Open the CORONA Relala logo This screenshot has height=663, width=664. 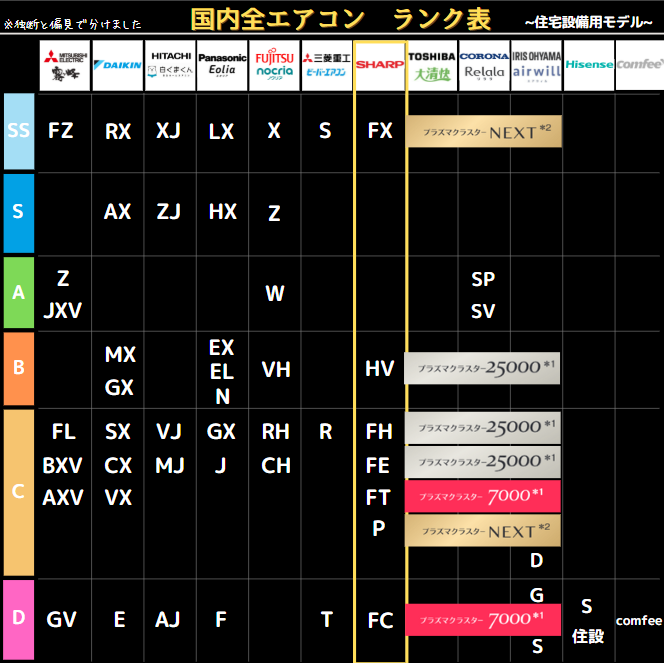click(x=484, y=66)
